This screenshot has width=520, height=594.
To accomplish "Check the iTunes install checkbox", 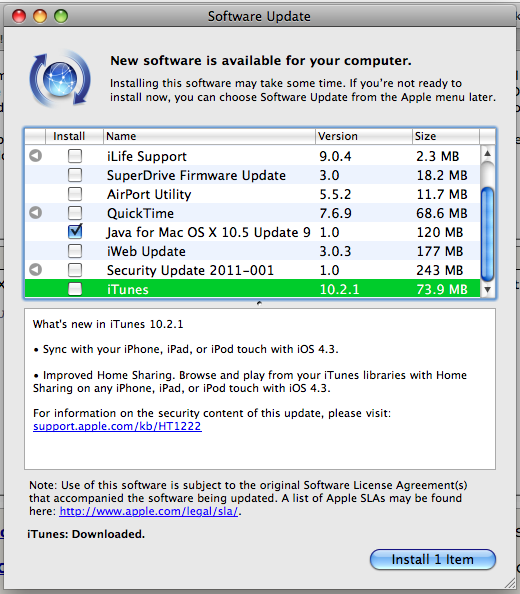I will [75, 289].
